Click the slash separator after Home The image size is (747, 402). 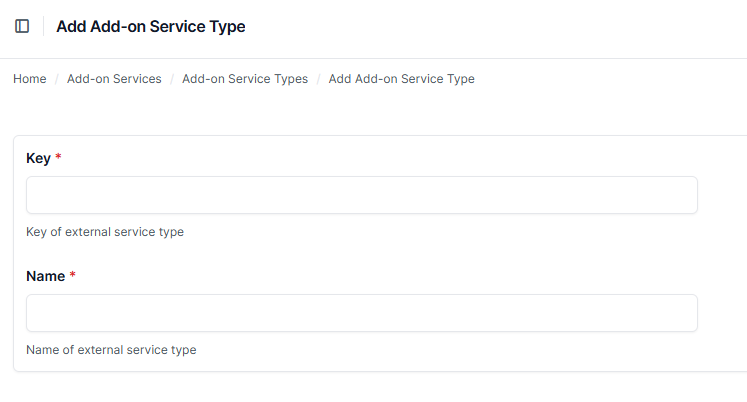point(57,79)
